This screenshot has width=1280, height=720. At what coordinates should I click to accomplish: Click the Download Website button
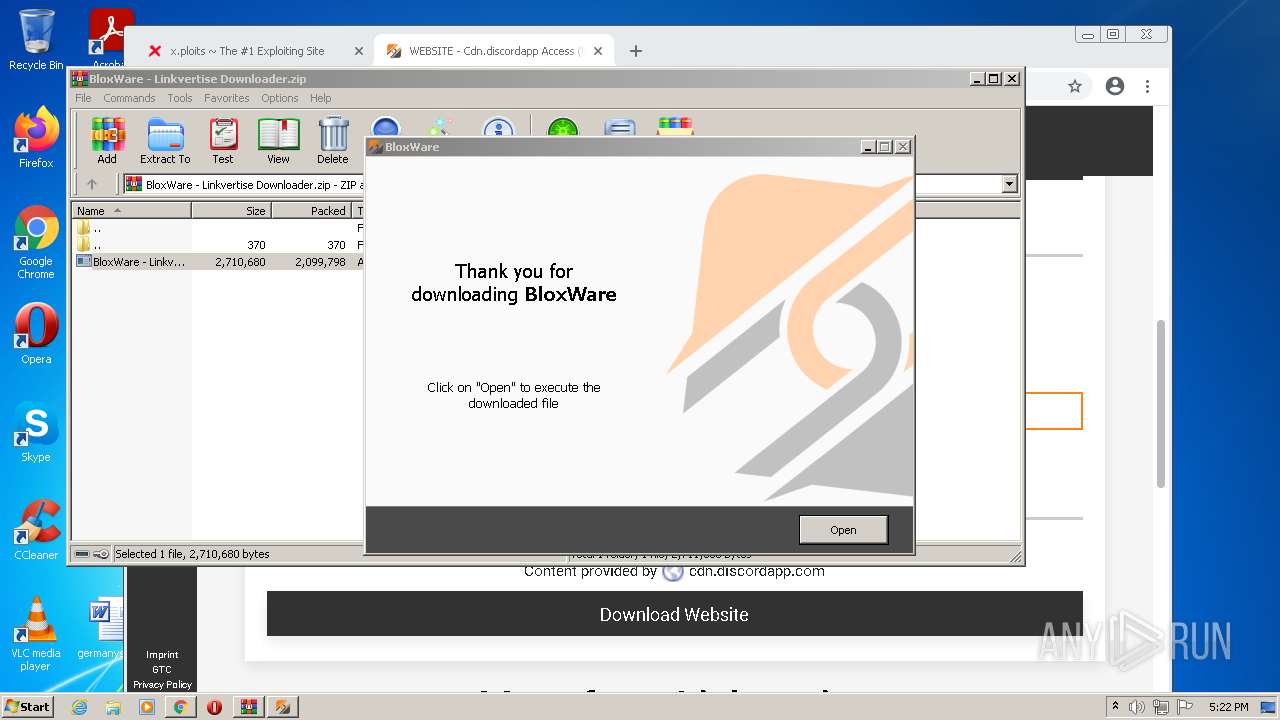(x=674, y=614)
